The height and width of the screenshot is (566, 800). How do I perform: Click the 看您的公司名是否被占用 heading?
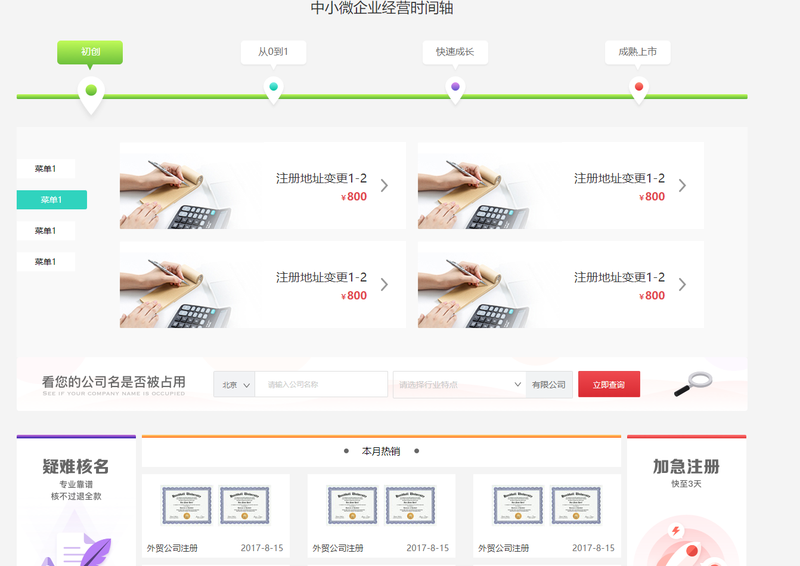click(x=114, y=381)
